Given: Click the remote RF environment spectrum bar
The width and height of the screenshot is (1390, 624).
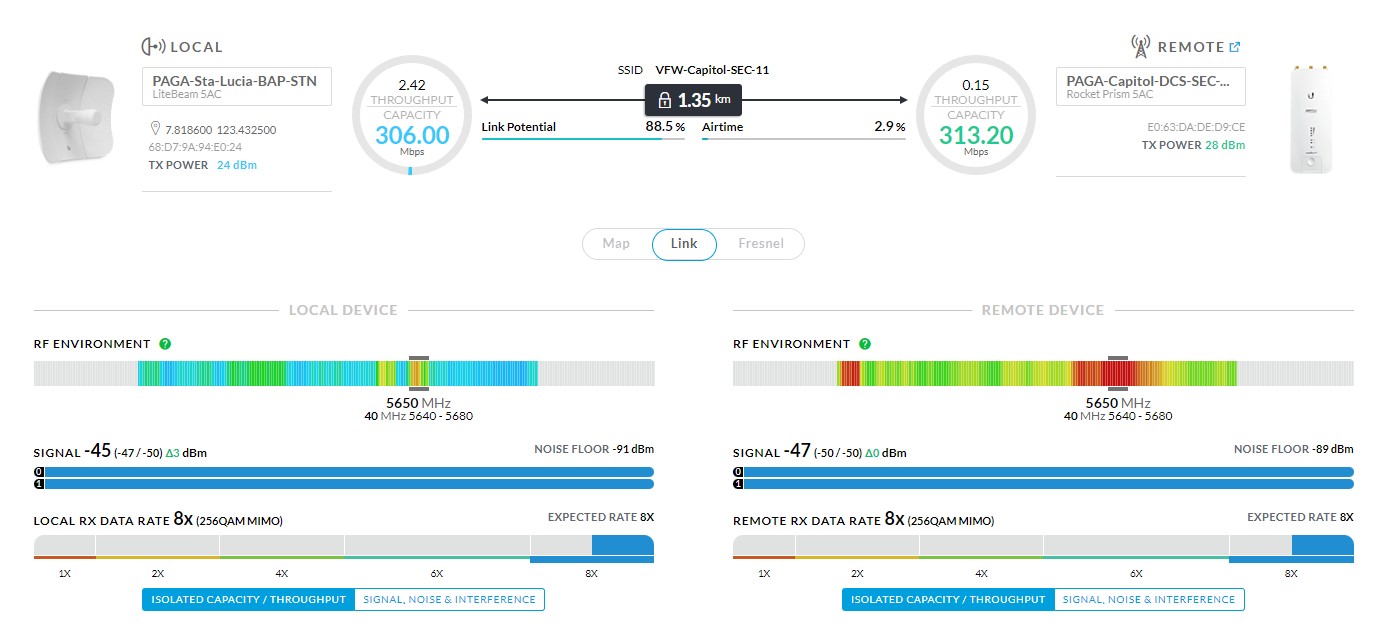Looking at the screenshot, I should (x=1043, y=374).
